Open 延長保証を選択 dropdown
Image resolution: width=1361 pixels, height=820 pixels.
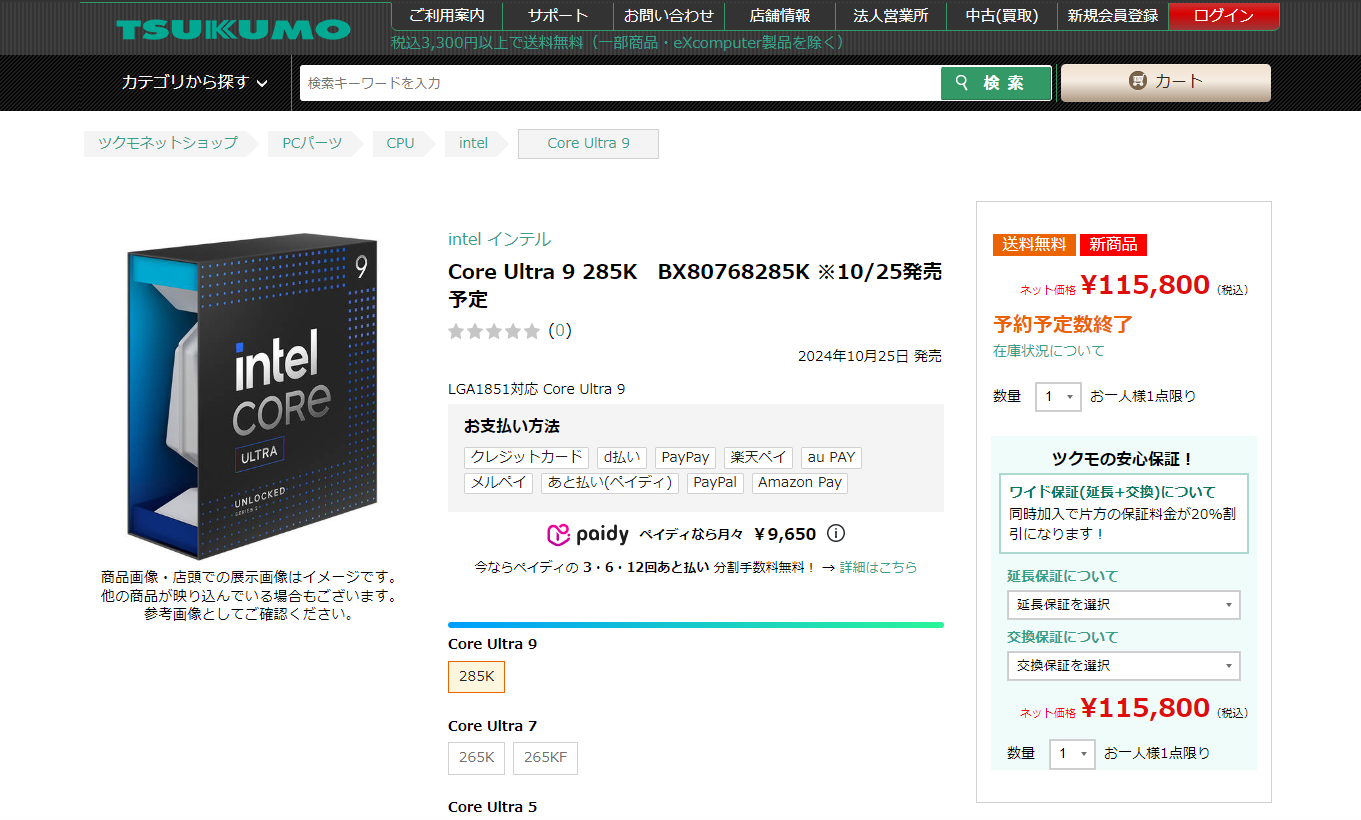click(x=1123, y=605)
